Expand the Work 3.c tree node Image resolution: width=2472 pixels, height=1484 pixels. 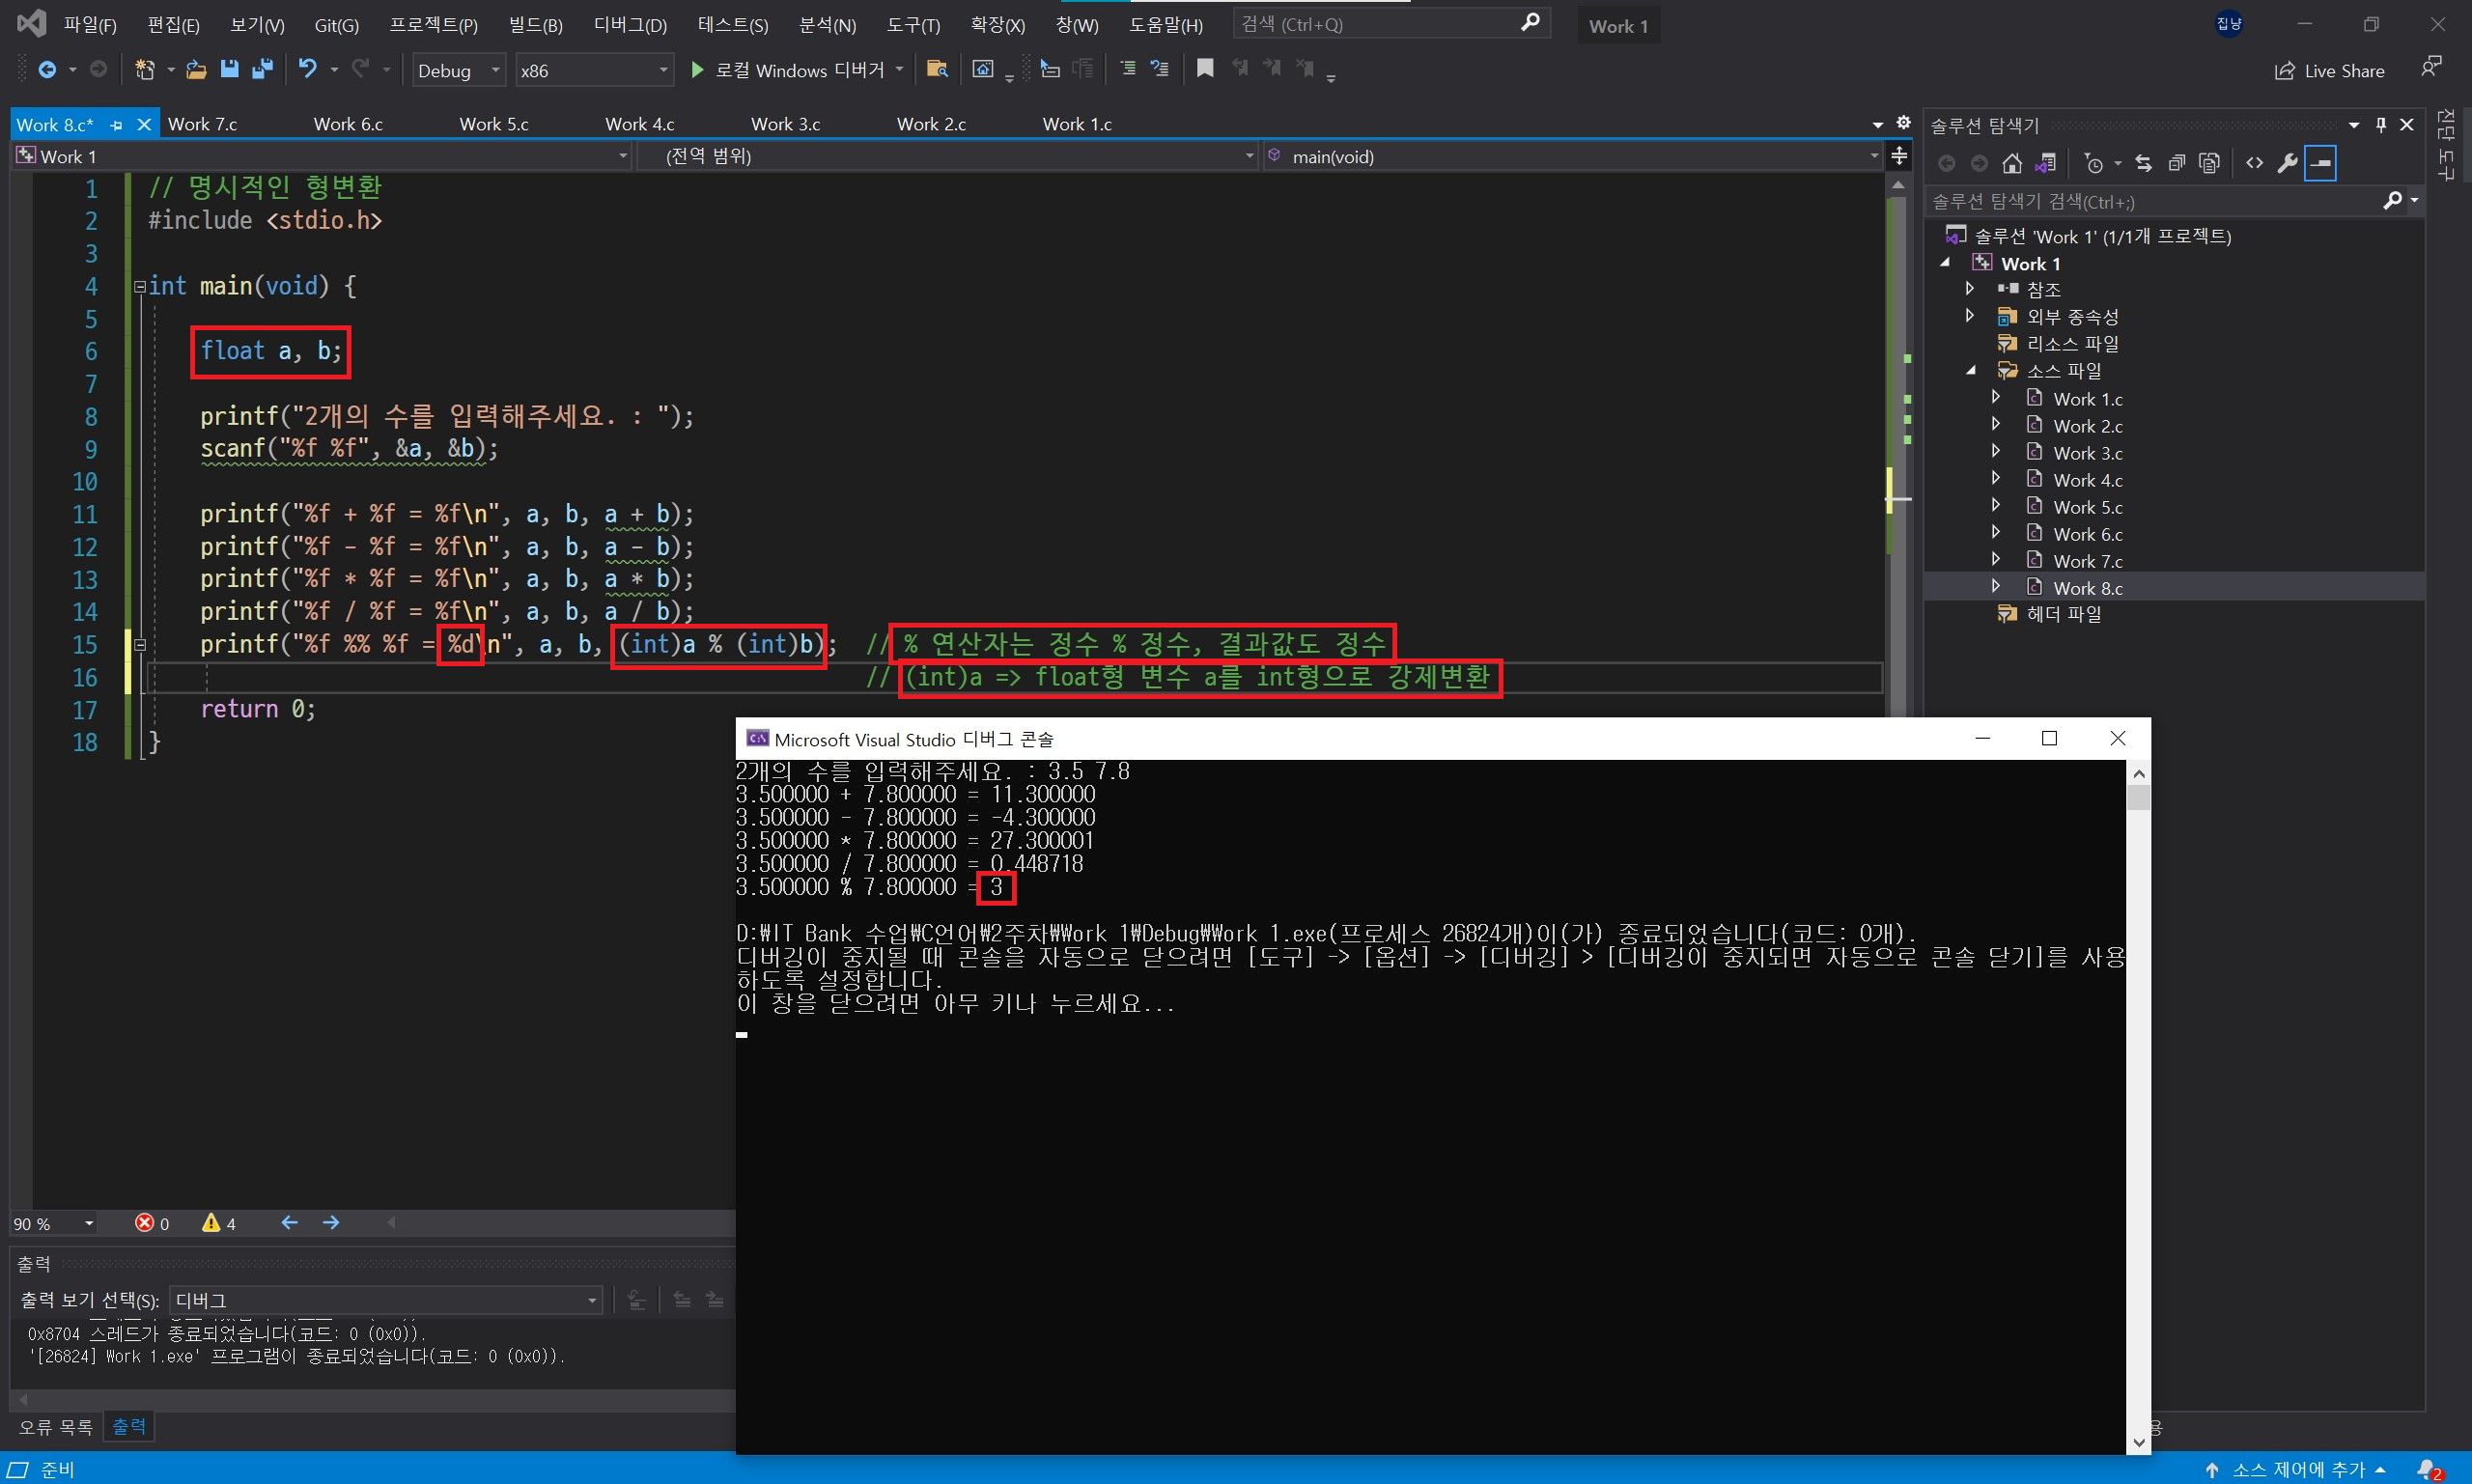pos(1995,452)
